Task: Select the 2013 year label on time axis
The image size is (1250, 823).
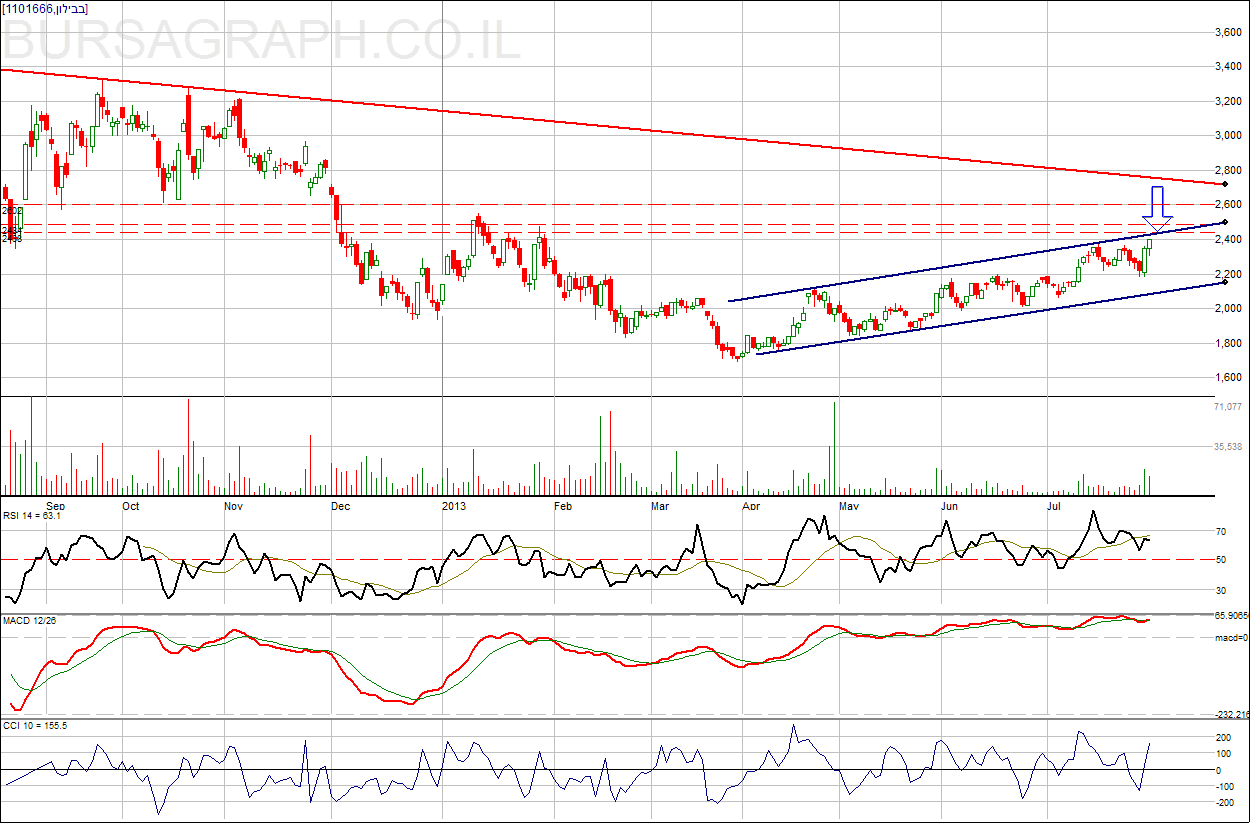Action: coord(454,506)
